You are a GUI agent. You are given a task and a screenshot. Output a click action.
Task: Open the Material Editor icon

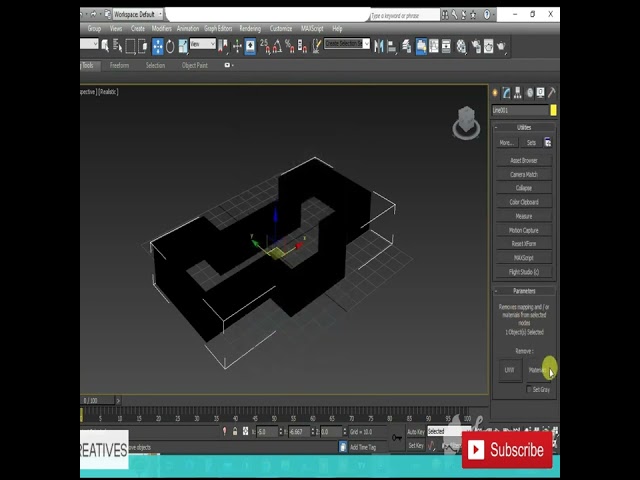tap(461, 46)
